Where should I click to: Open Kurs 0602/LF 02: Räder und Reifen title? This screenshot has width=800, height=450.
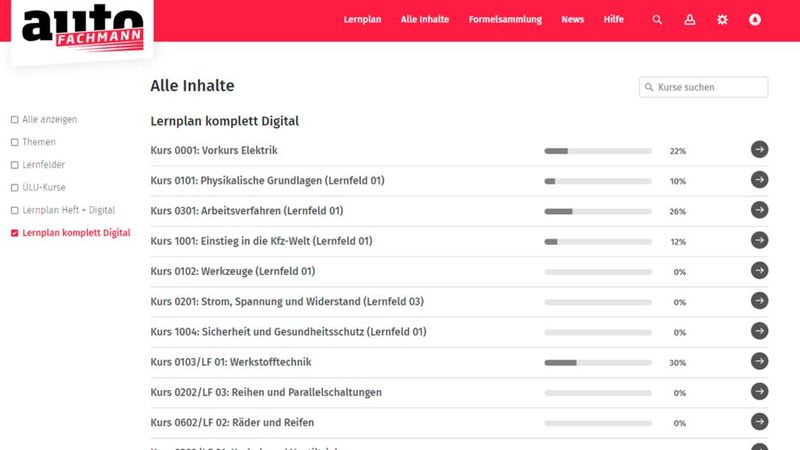[x=232, y=422]
